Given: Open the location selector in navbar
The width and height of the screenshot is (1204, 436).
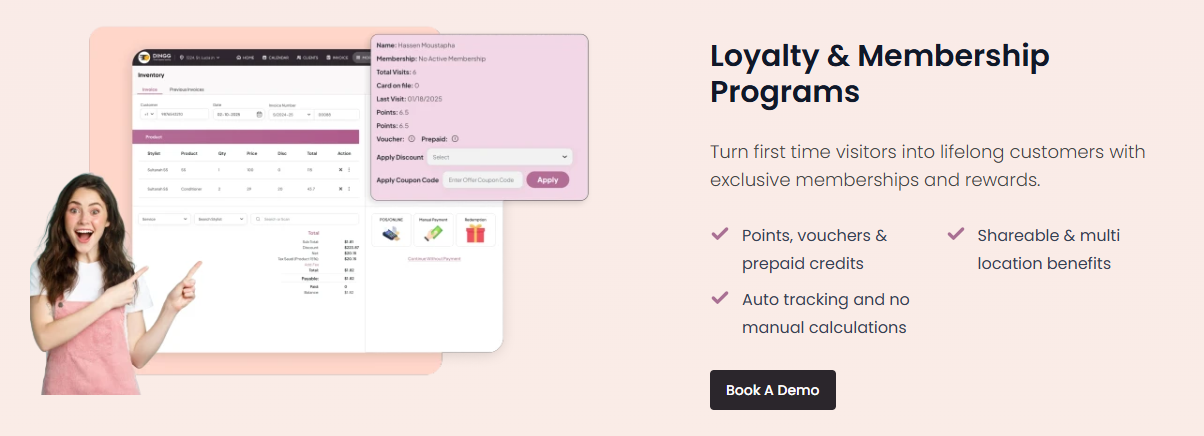Looking at the screenshot, I should pyautogui.click(x=200, y=58).
